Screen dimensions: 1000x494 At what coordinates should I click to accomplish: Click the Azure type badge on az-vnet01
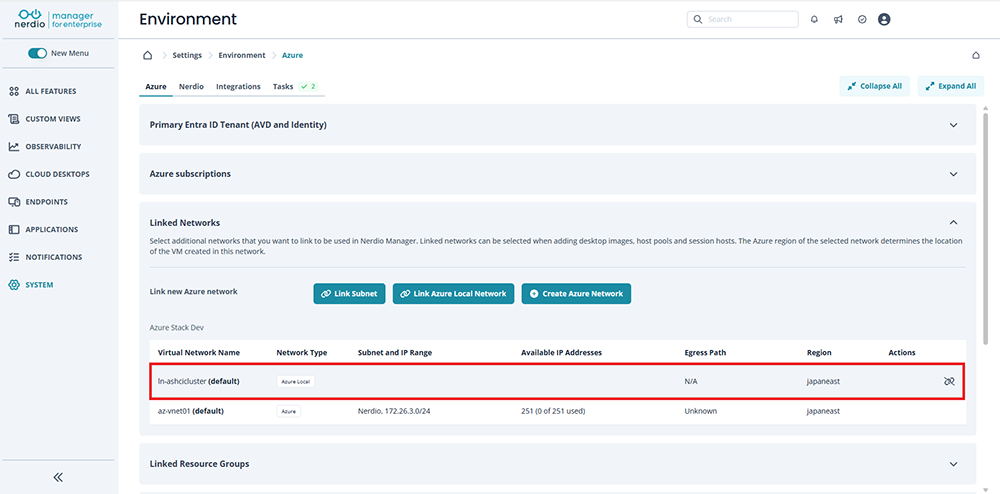(x=288, y=411)
